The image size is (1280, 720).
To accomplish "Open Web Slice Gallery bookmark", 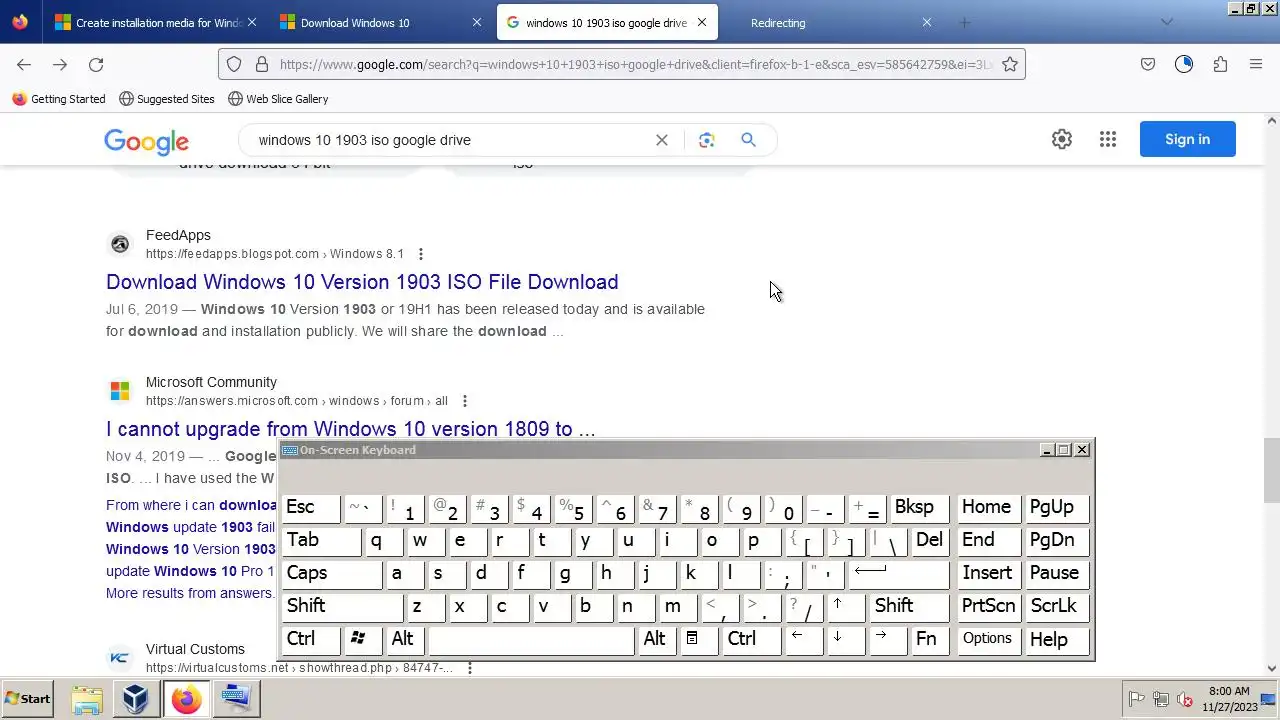I will [x=278, y=99].
